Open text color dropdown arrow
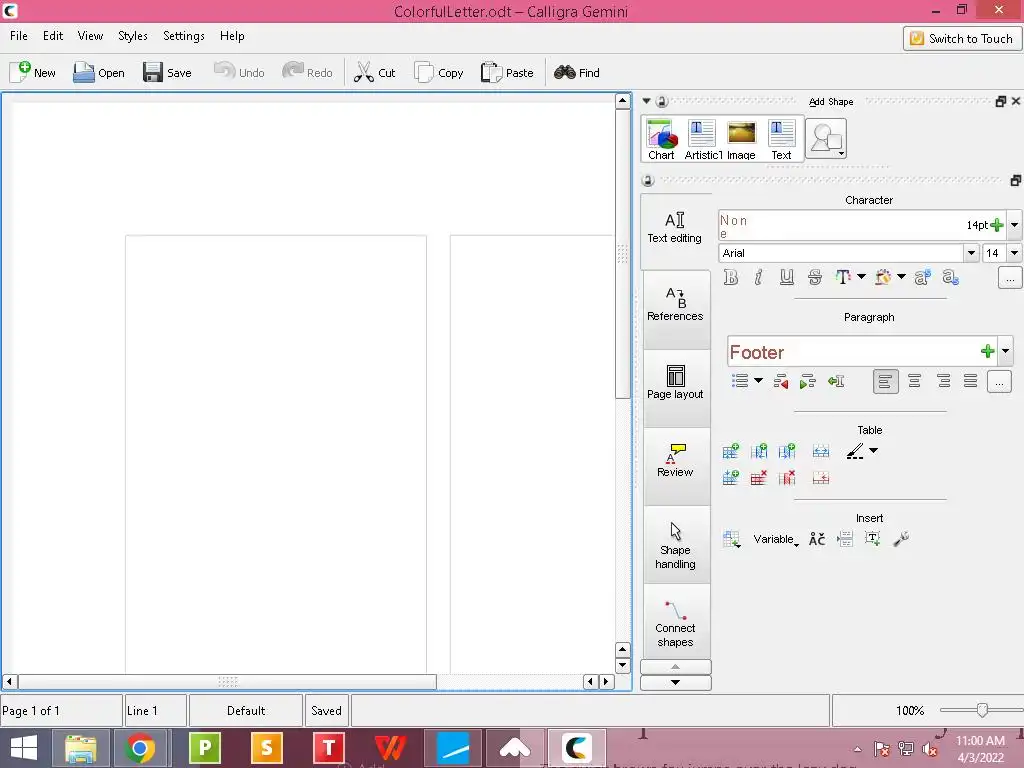The height and width of the screenshot is (768, 1024). (861, 277)
